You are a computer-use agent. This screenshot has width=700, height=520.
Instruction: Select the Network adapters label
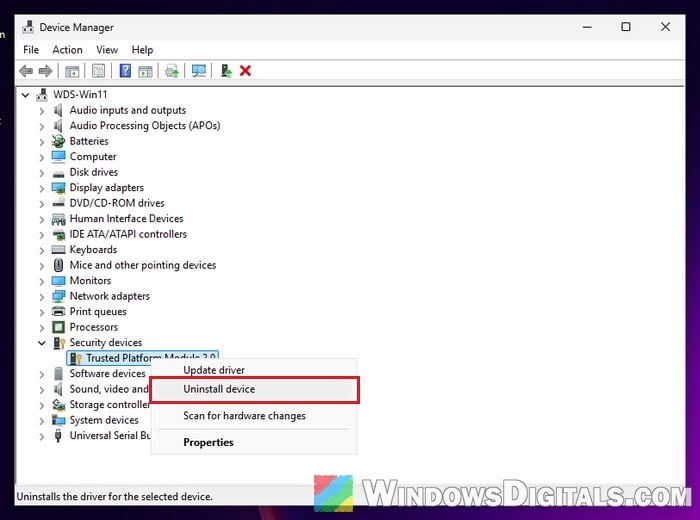[x=109, y=296]
